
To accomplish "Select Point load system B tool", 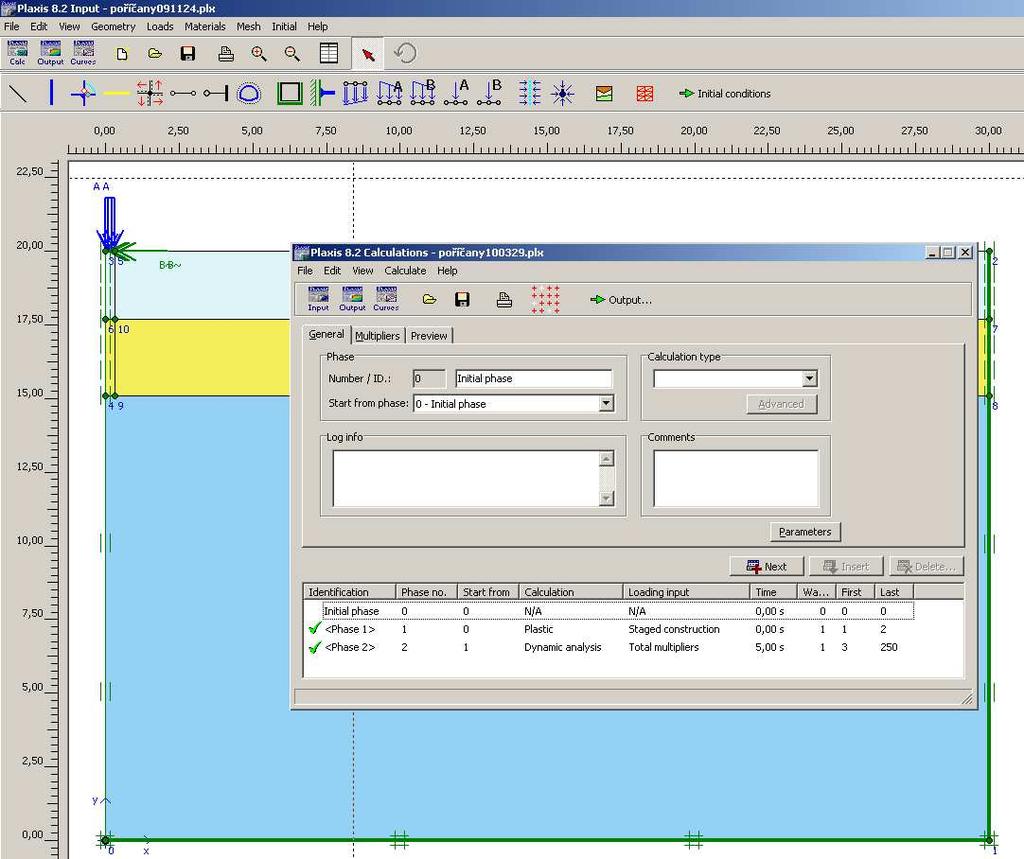I will tap(489, 93).
